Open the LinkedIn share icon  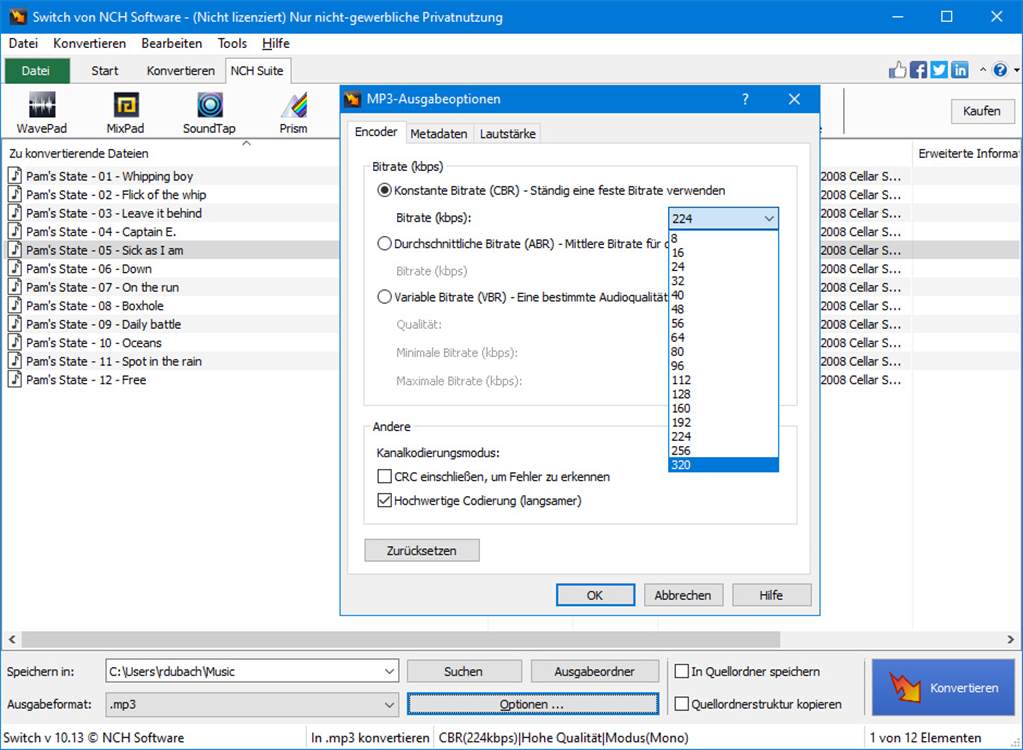tap(960, 70)
